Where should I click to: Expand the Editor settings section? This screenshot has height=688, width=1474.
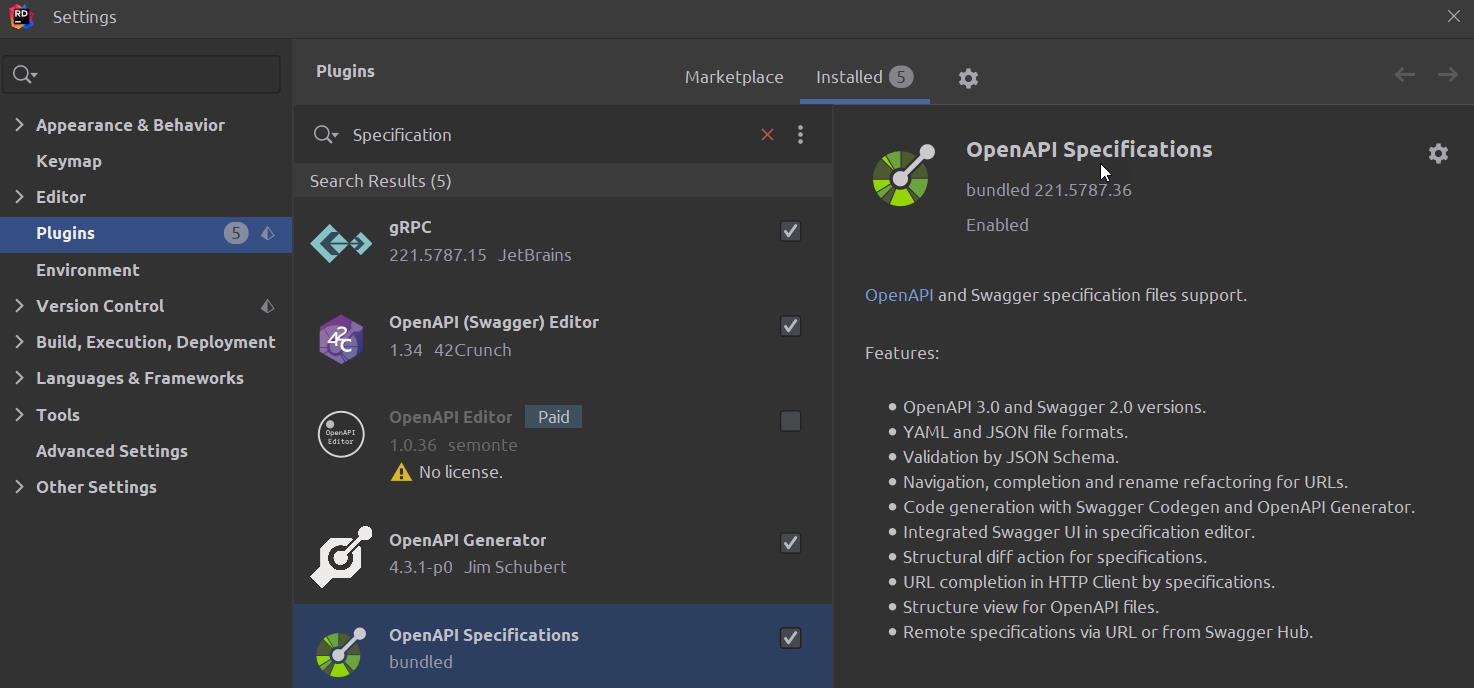point(19,197)
